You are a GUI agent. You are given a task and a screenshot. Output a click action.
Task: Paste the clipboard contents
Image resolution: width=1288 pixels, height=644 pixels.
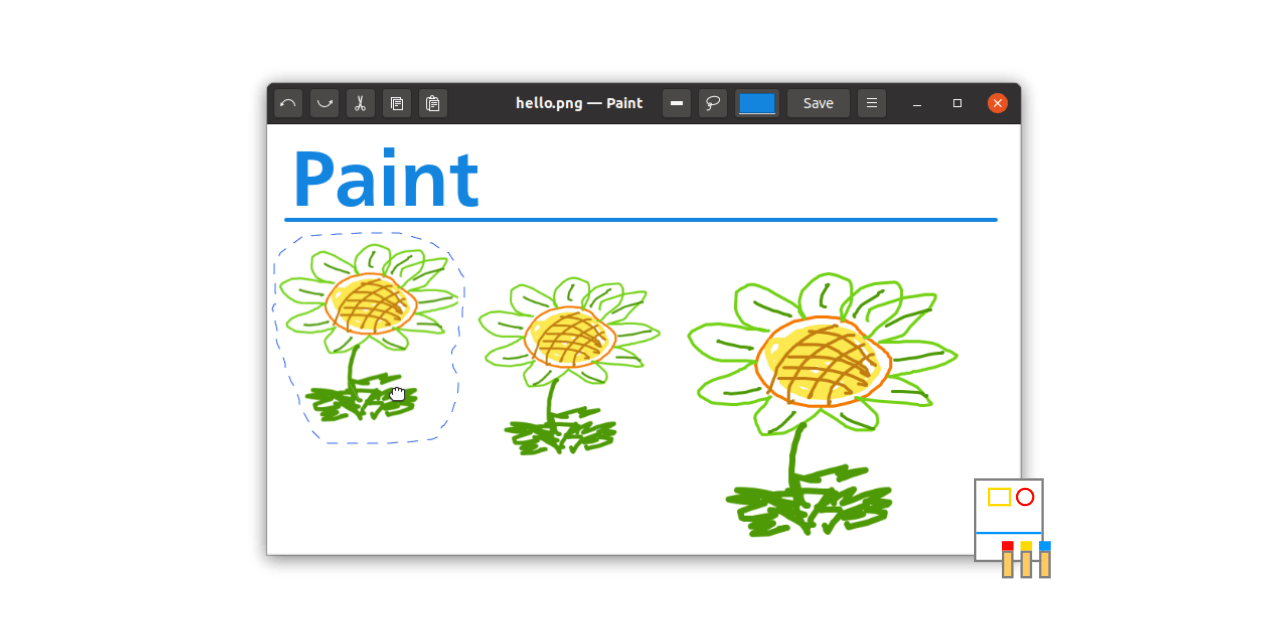click(x=433, y=103)
